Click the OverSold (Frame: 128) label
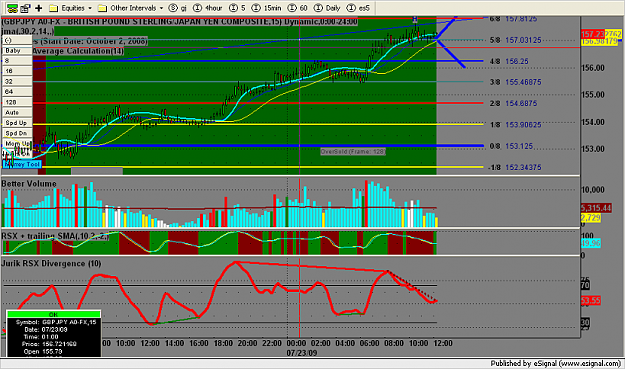Screen dimensions: 625x369 click(353, 152)
